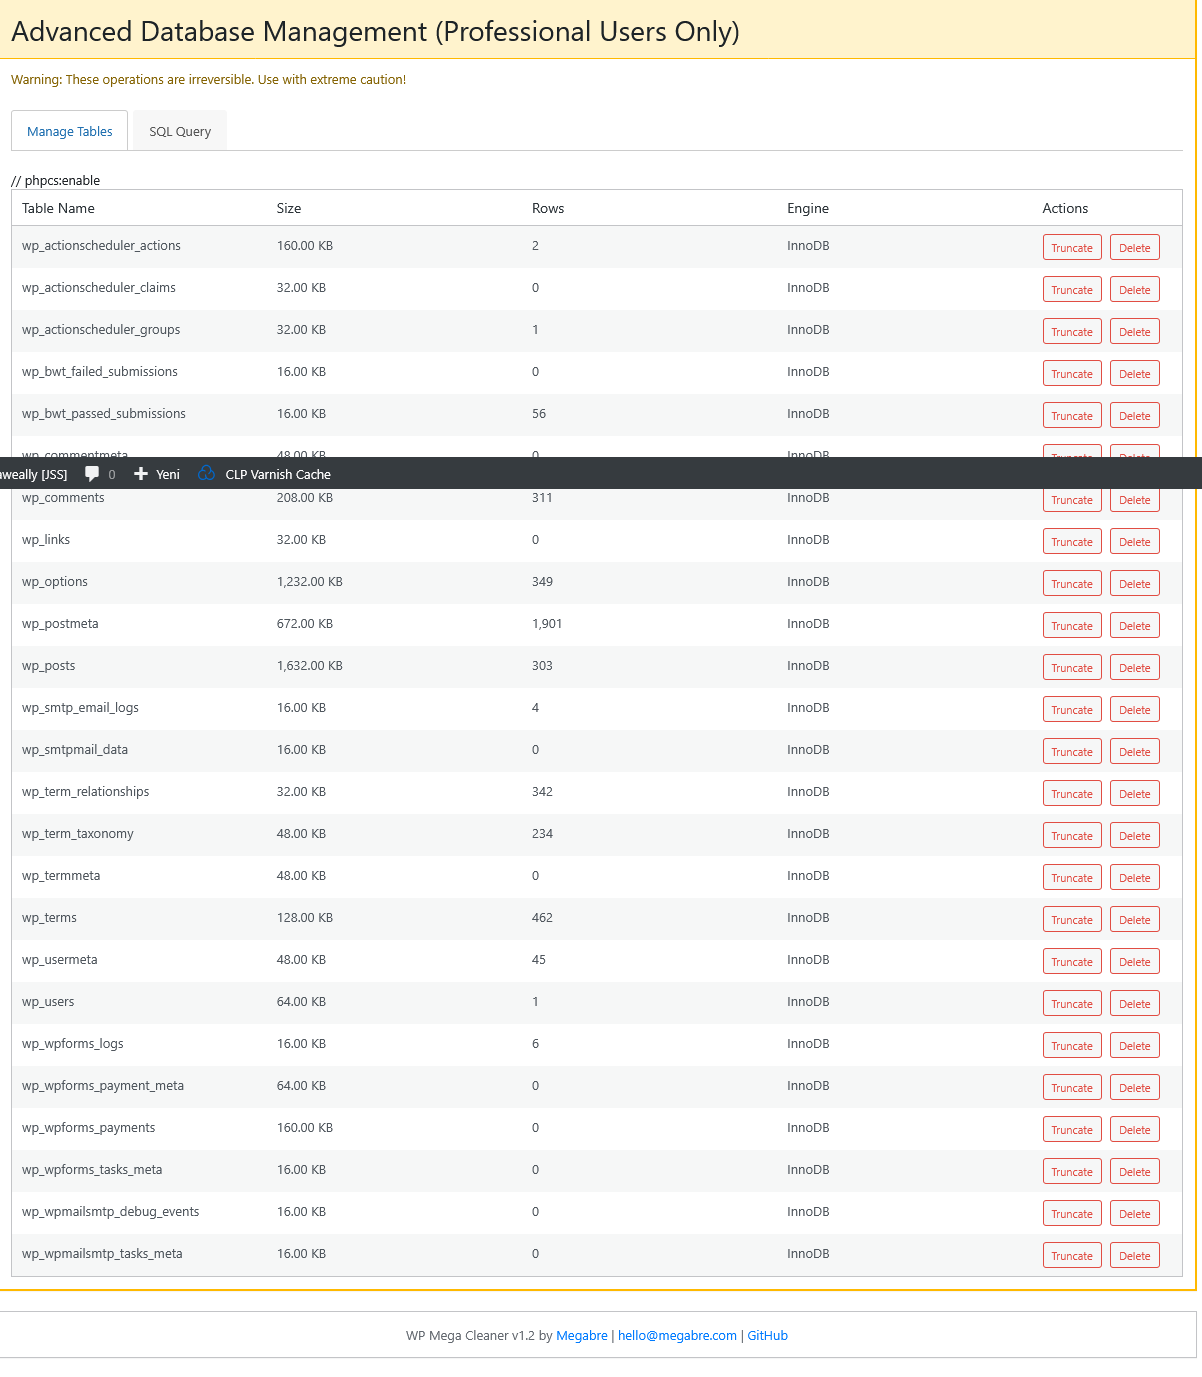Truncate the wp_options table
The image size is (1202, 1377).
1071,584
